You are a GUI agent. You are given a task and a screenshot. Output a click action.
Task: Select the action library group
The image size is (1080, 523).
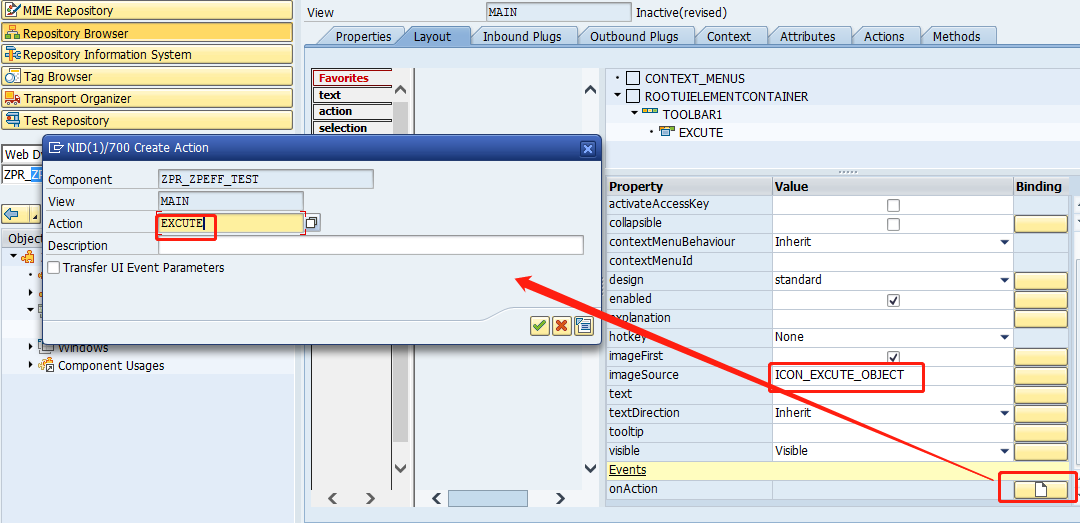[352, 112]
